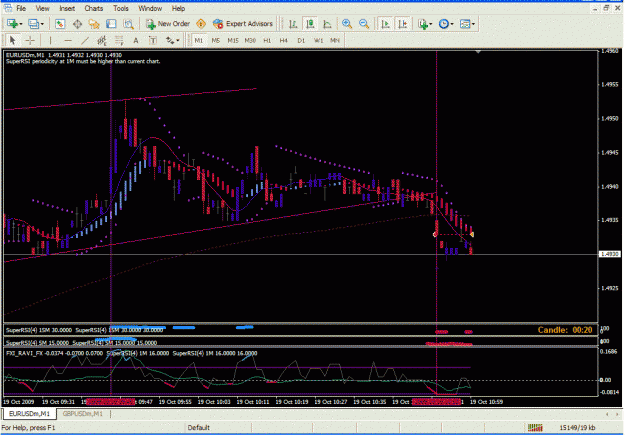This screenshot has height=435, width=625.
Task: Select the Crosshair tool
Action: click(30, 40)
